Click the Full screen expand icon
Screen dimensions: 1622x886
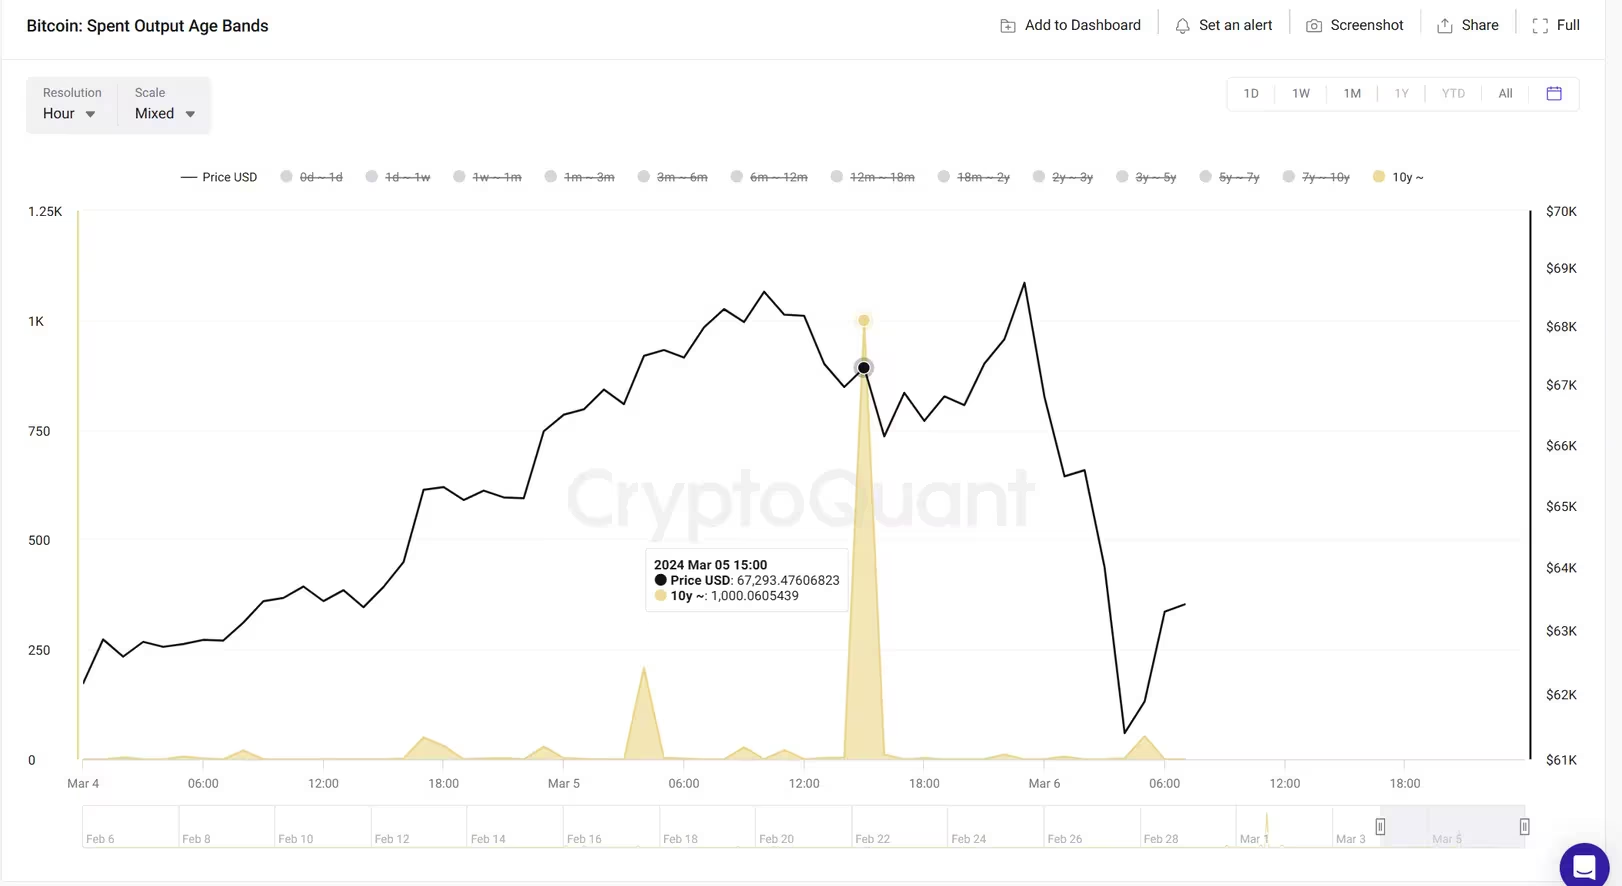1540,26
